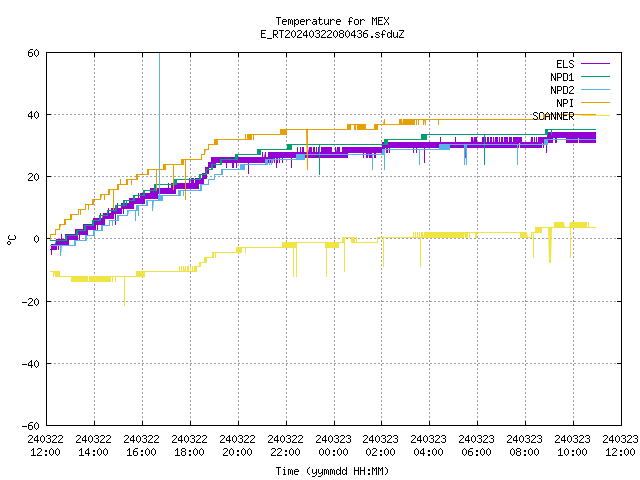The image size is (640, 480).
Task: Click the blue NPD2 legend line sample
Action: point(595,89)
